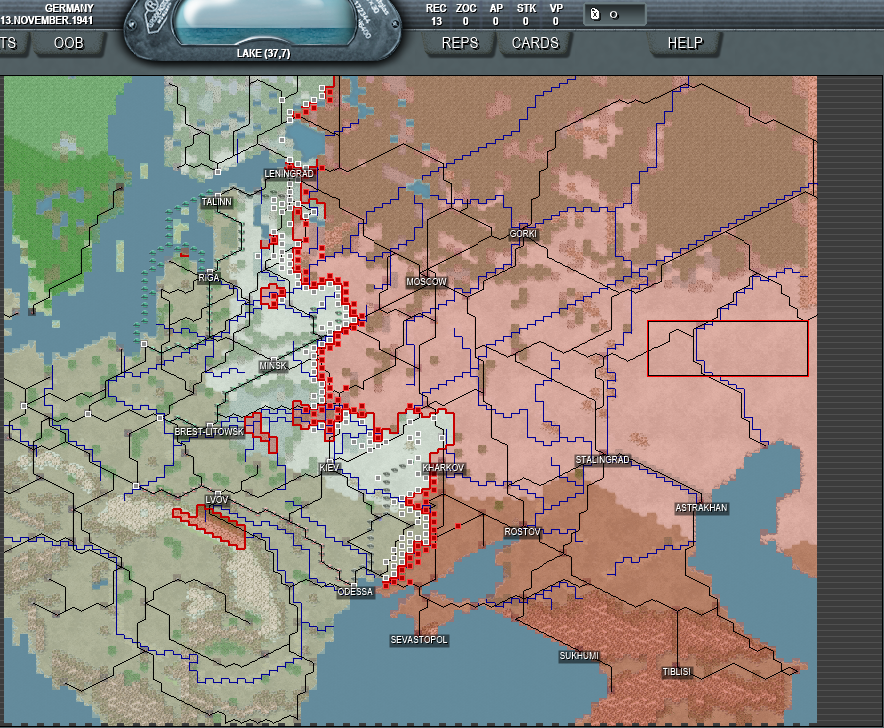Open the OOB order of battle panel
This screenshot has height=728, width=884.
(x=69, y=43)
